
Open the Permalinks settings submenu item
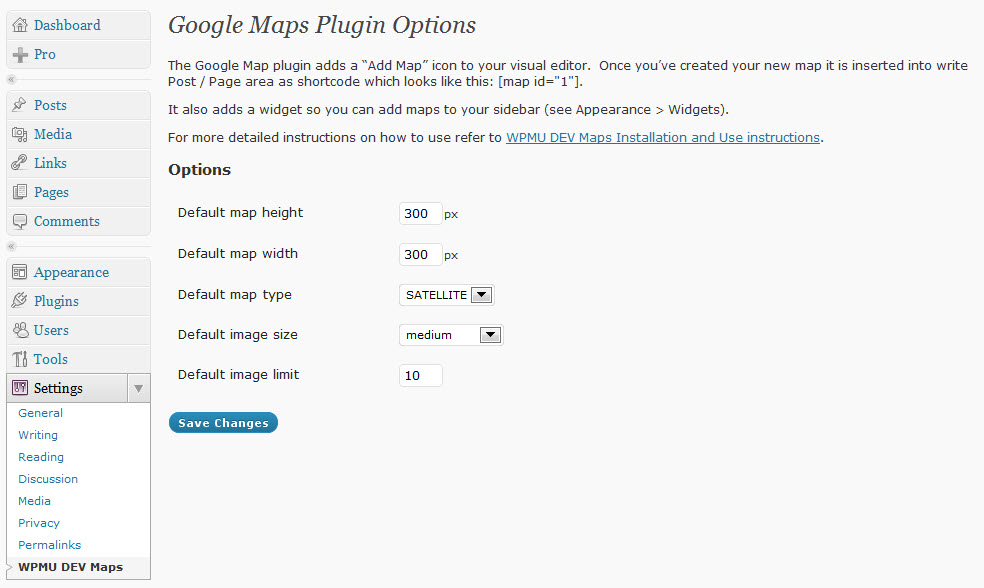(x=49, y=545)
